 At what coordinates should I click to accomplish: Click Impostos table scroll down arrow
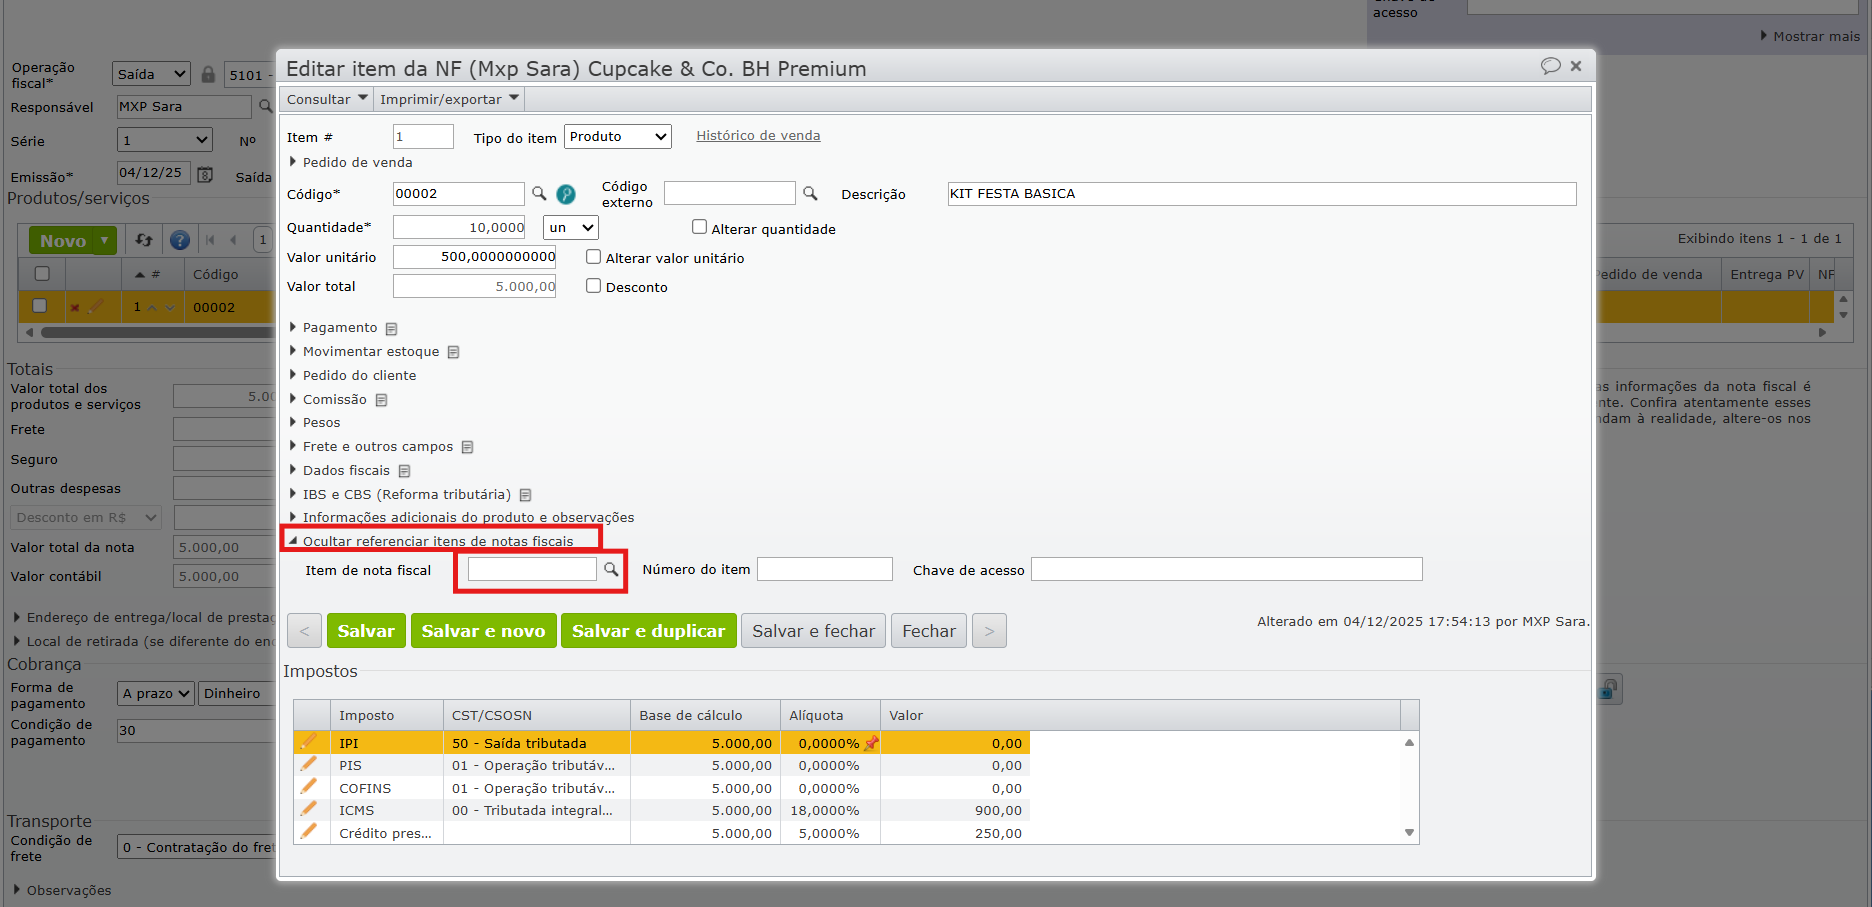pyautogui.click(x=1409, y=833)
